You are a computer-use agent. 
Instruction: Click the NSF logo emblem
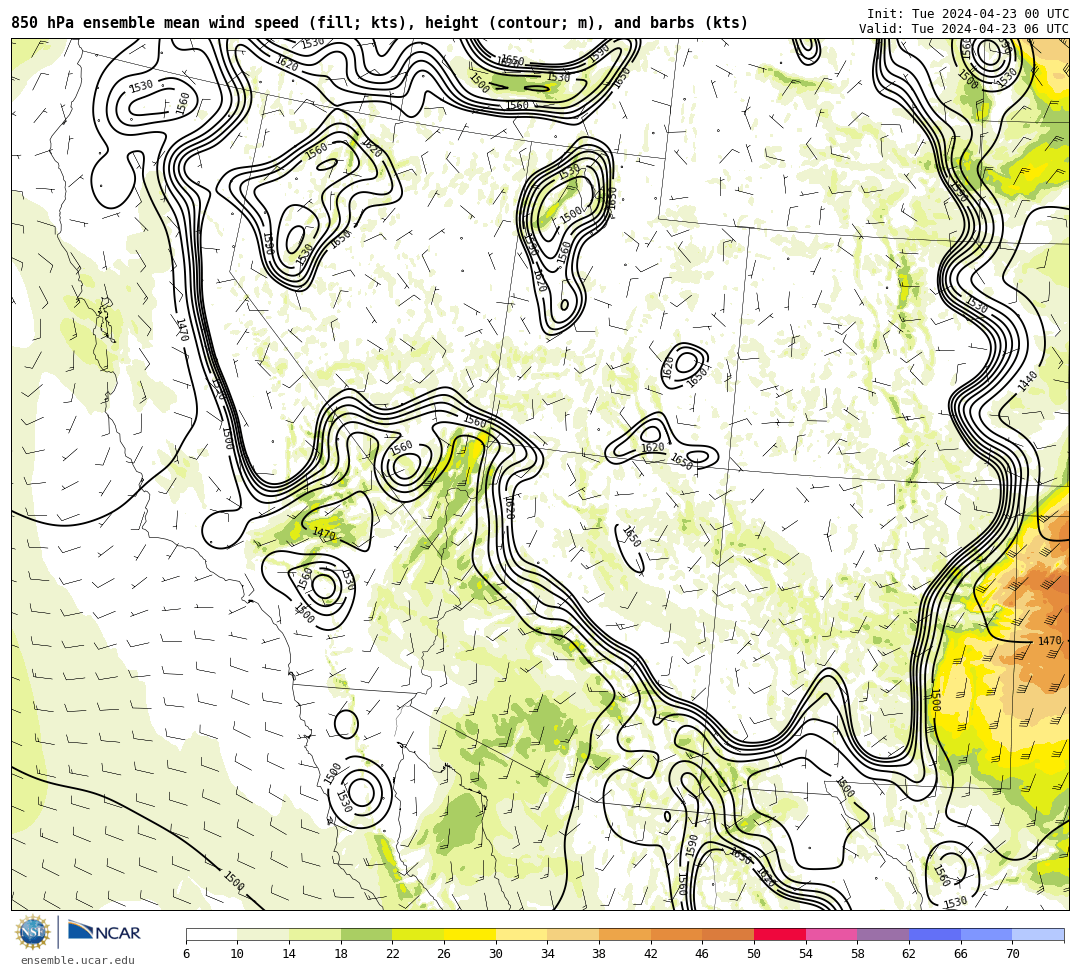click(32, 932)
